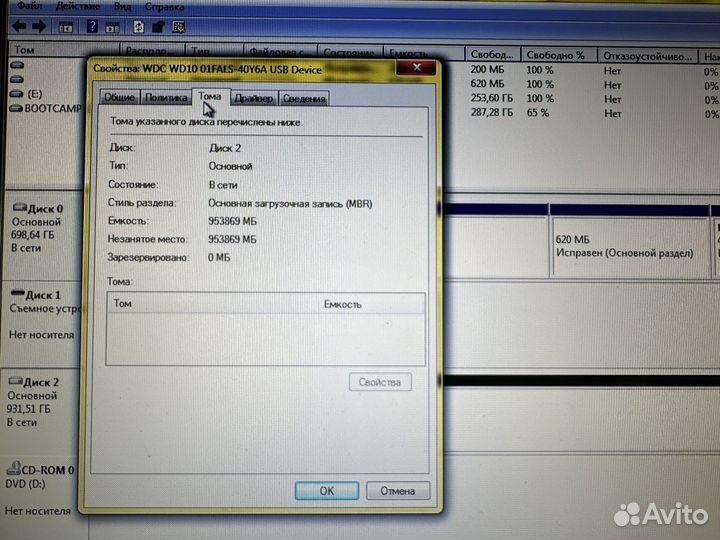Sort by the Том column in main window

click(x=64, y=50)
